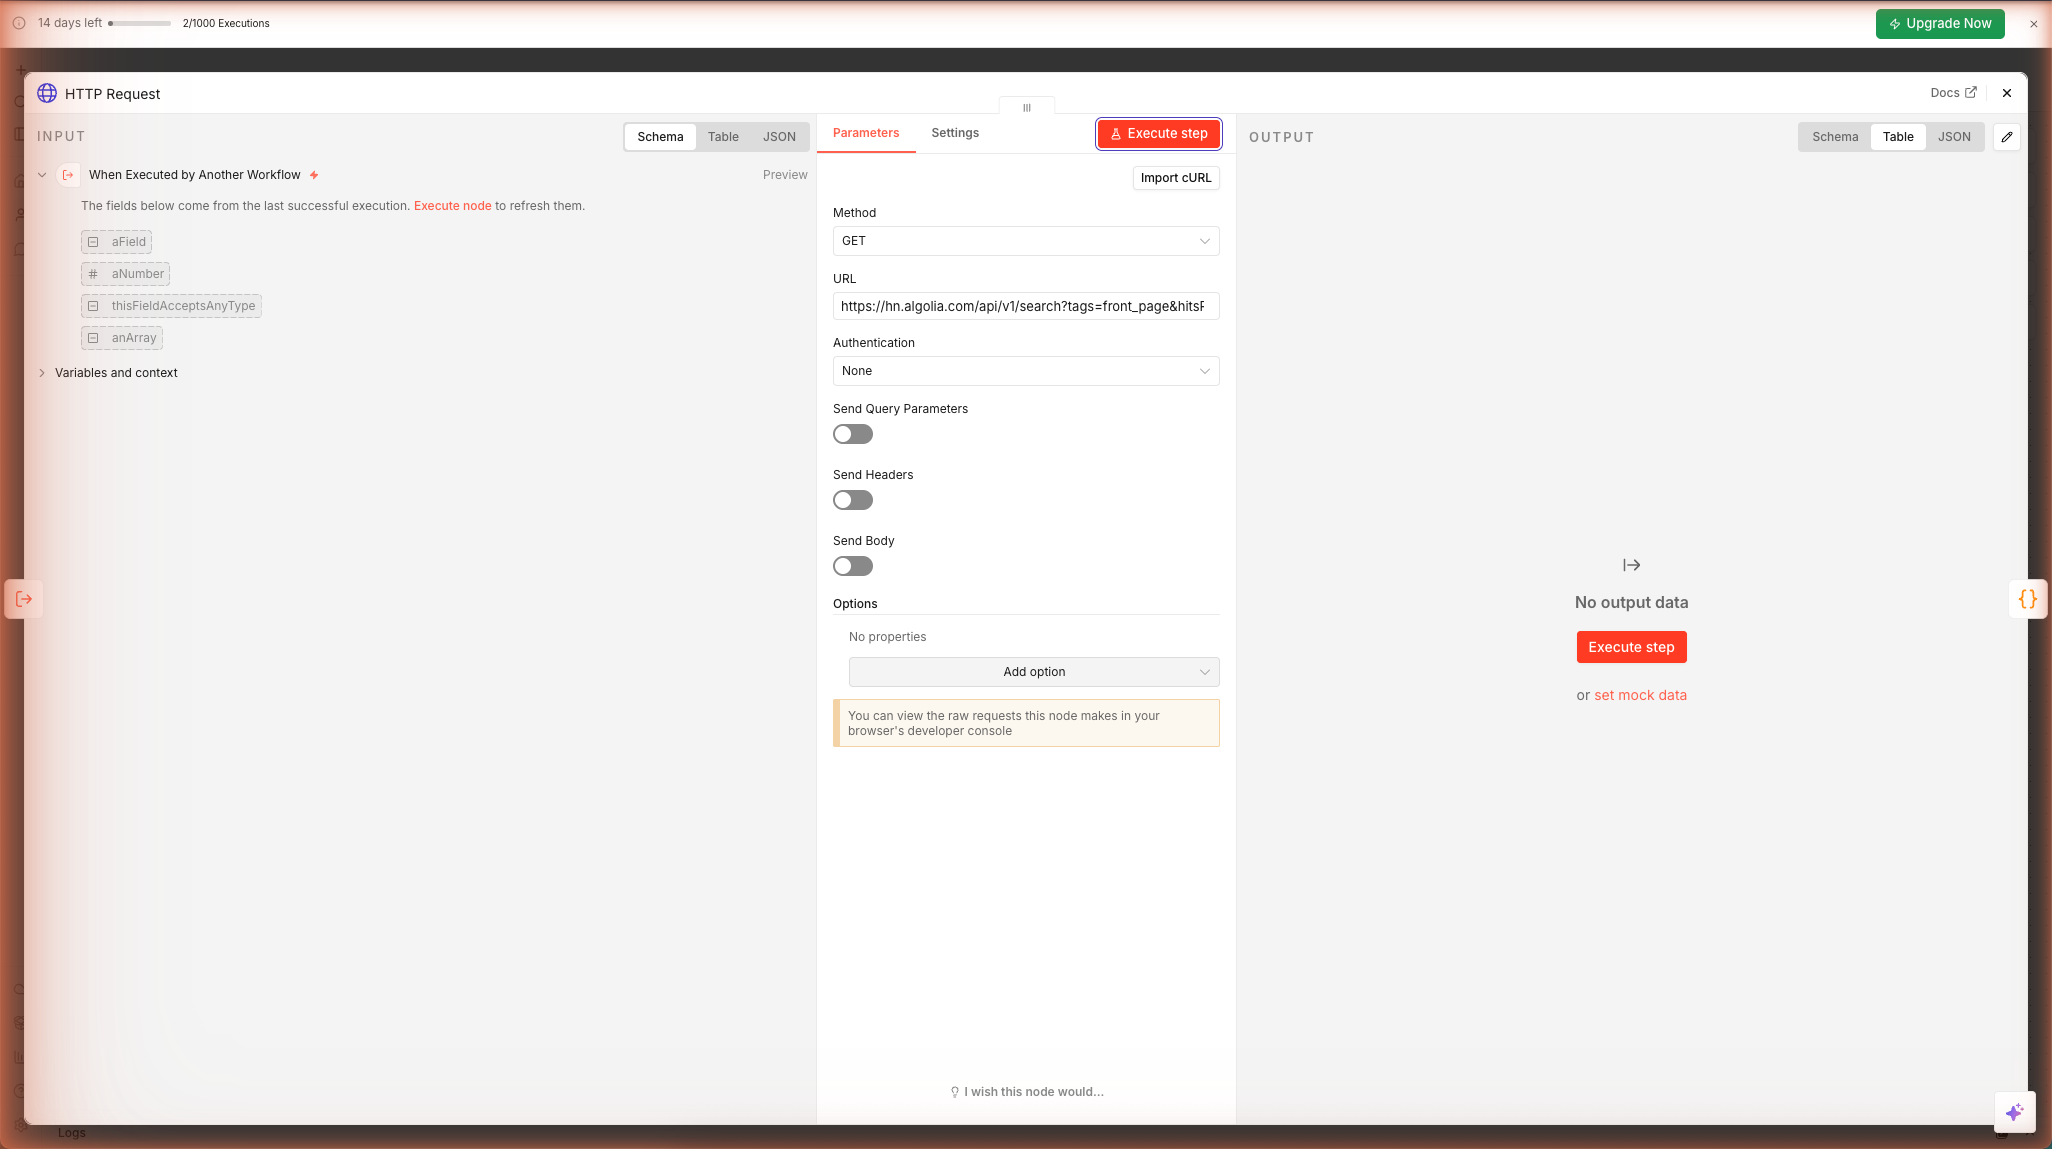The image size is (2052, 1149).
Task: Expand Variables and context section
Action: coord(115,373)
